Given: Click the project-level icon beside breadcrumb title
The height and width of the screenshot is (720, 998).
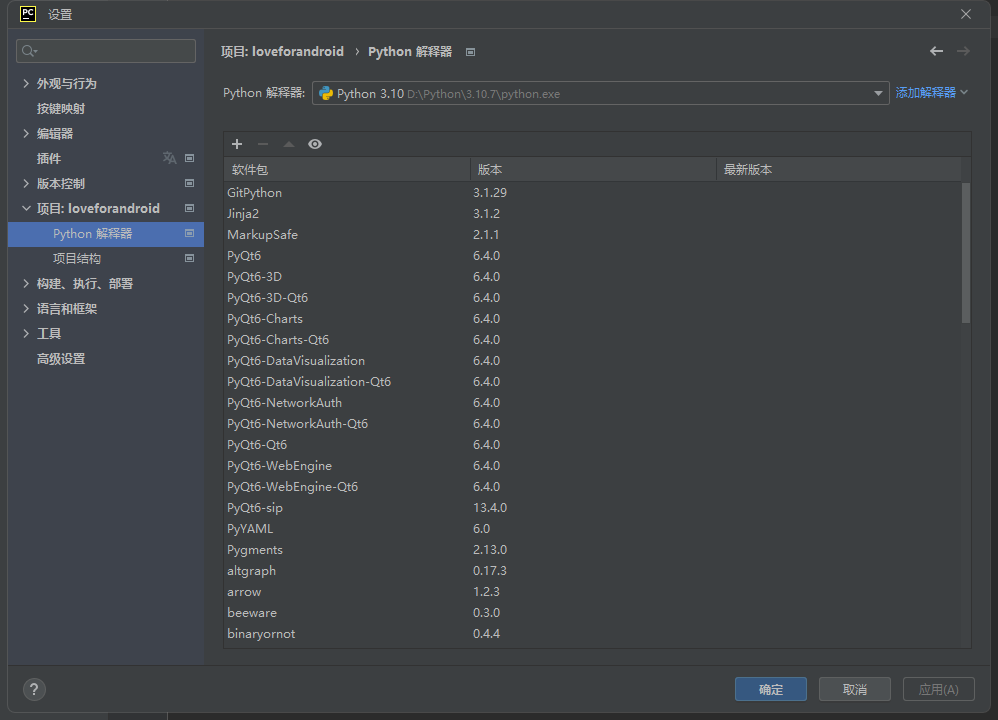Looking at the screenshot, I should coord(470,52).
